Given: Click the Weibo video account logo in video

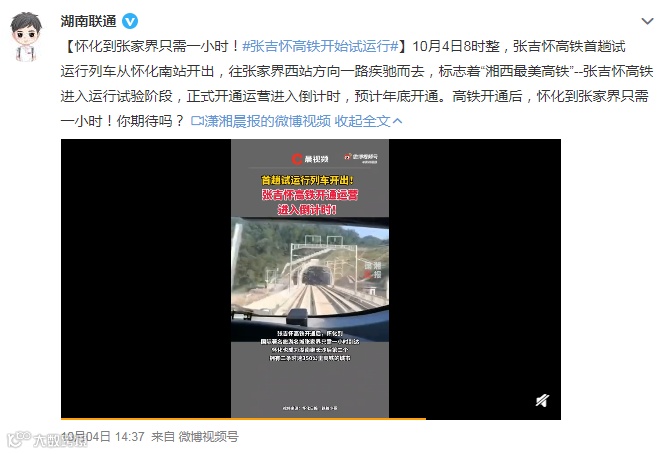Looking at the screenshot, I should pyautogui.click(x=361, y=158).
